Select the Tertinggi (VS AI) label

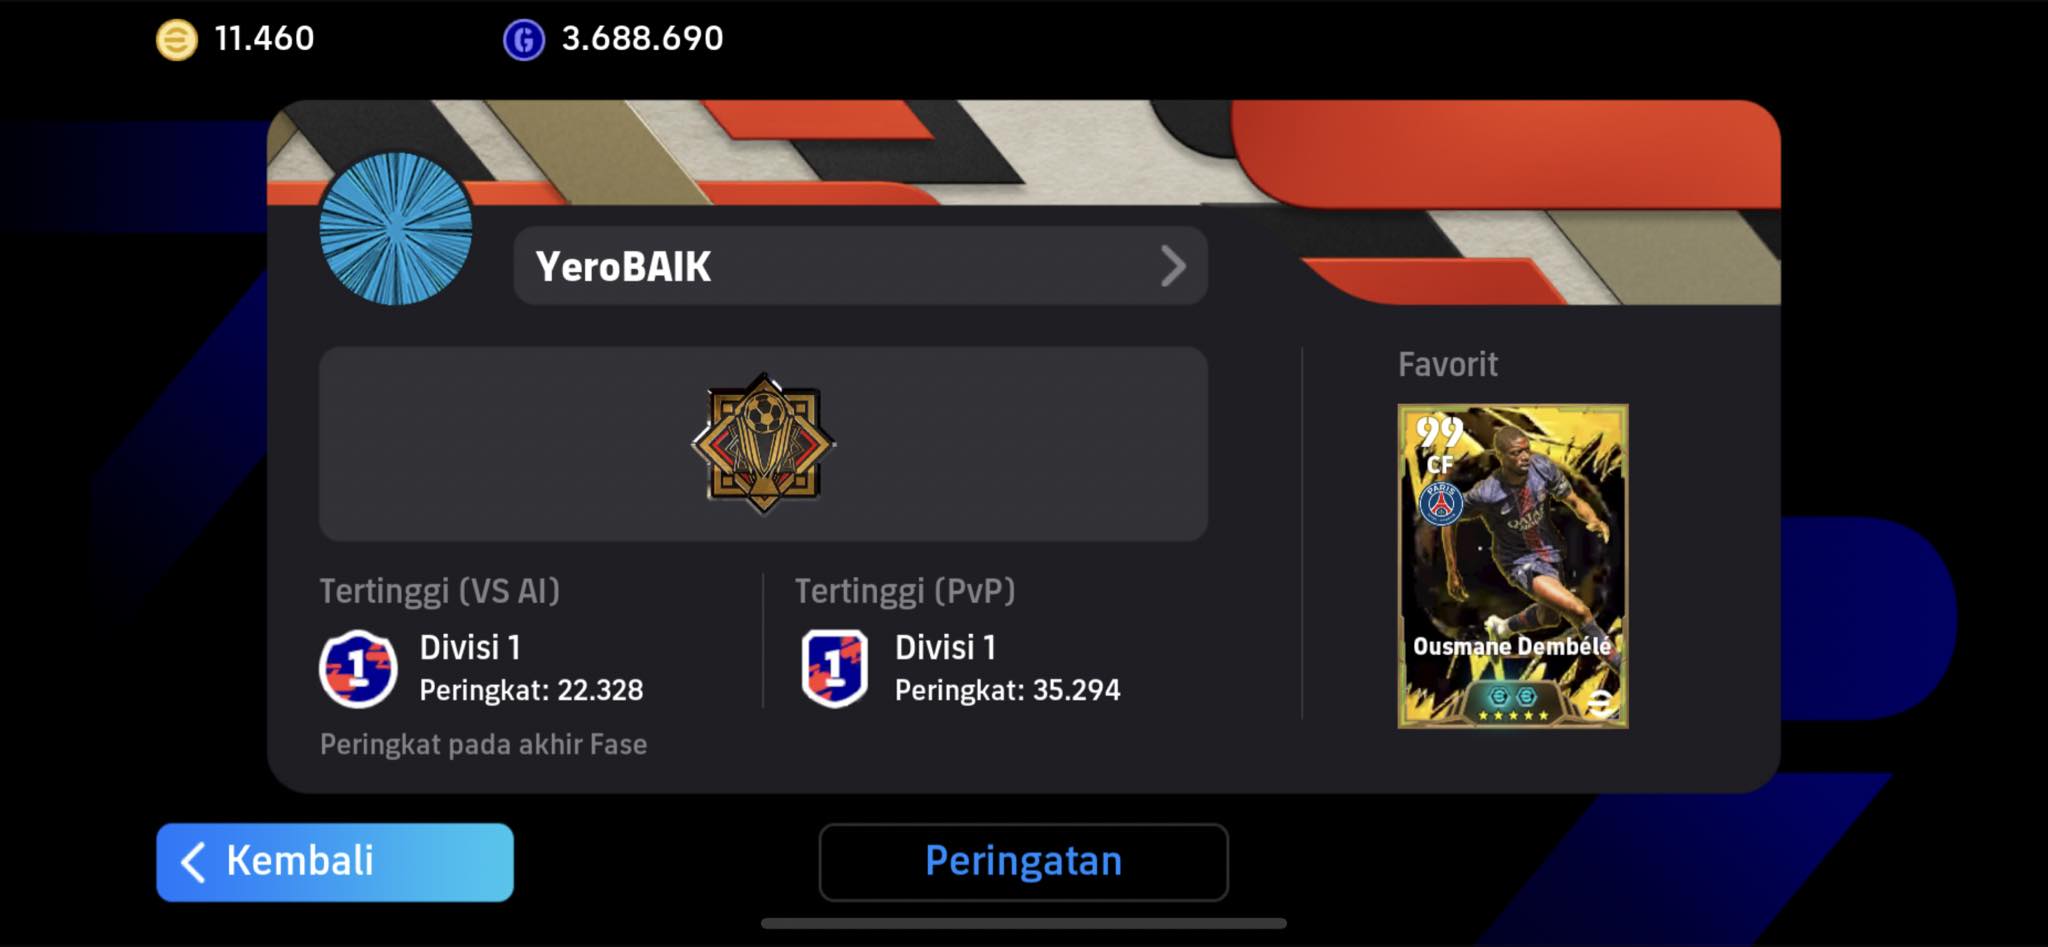[439, 591]
